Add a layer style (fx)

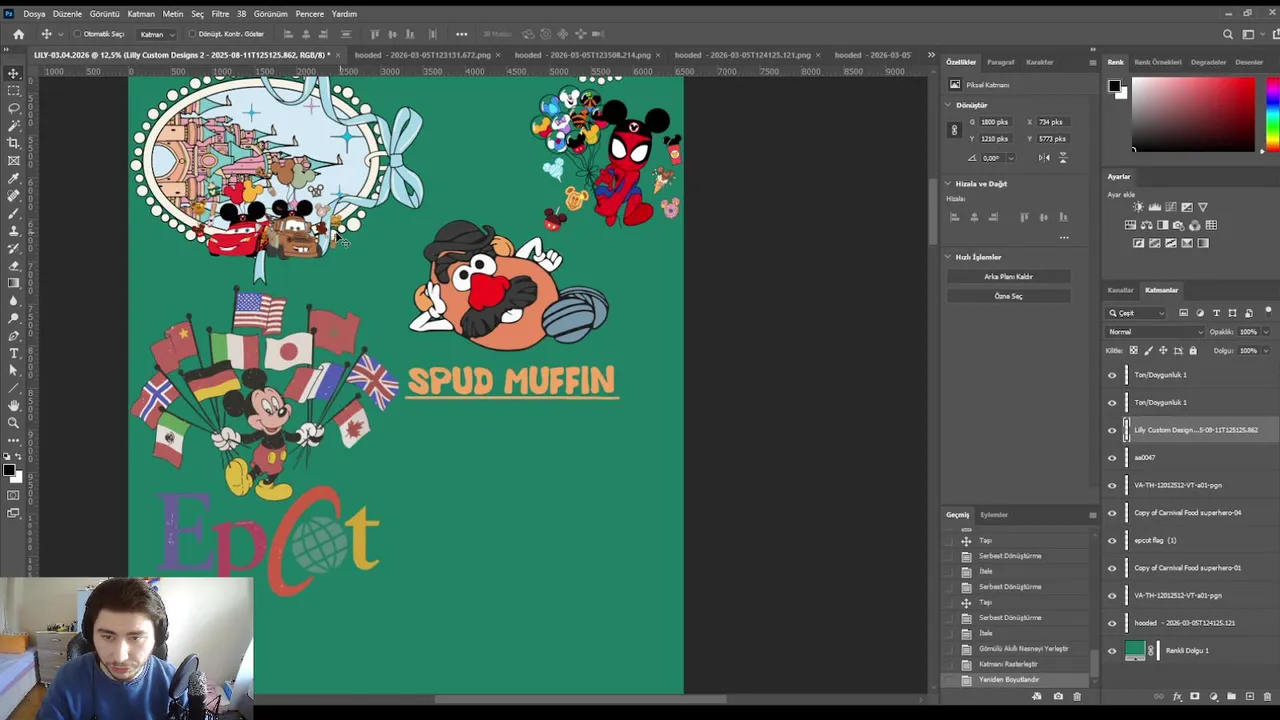(1177, 697)
